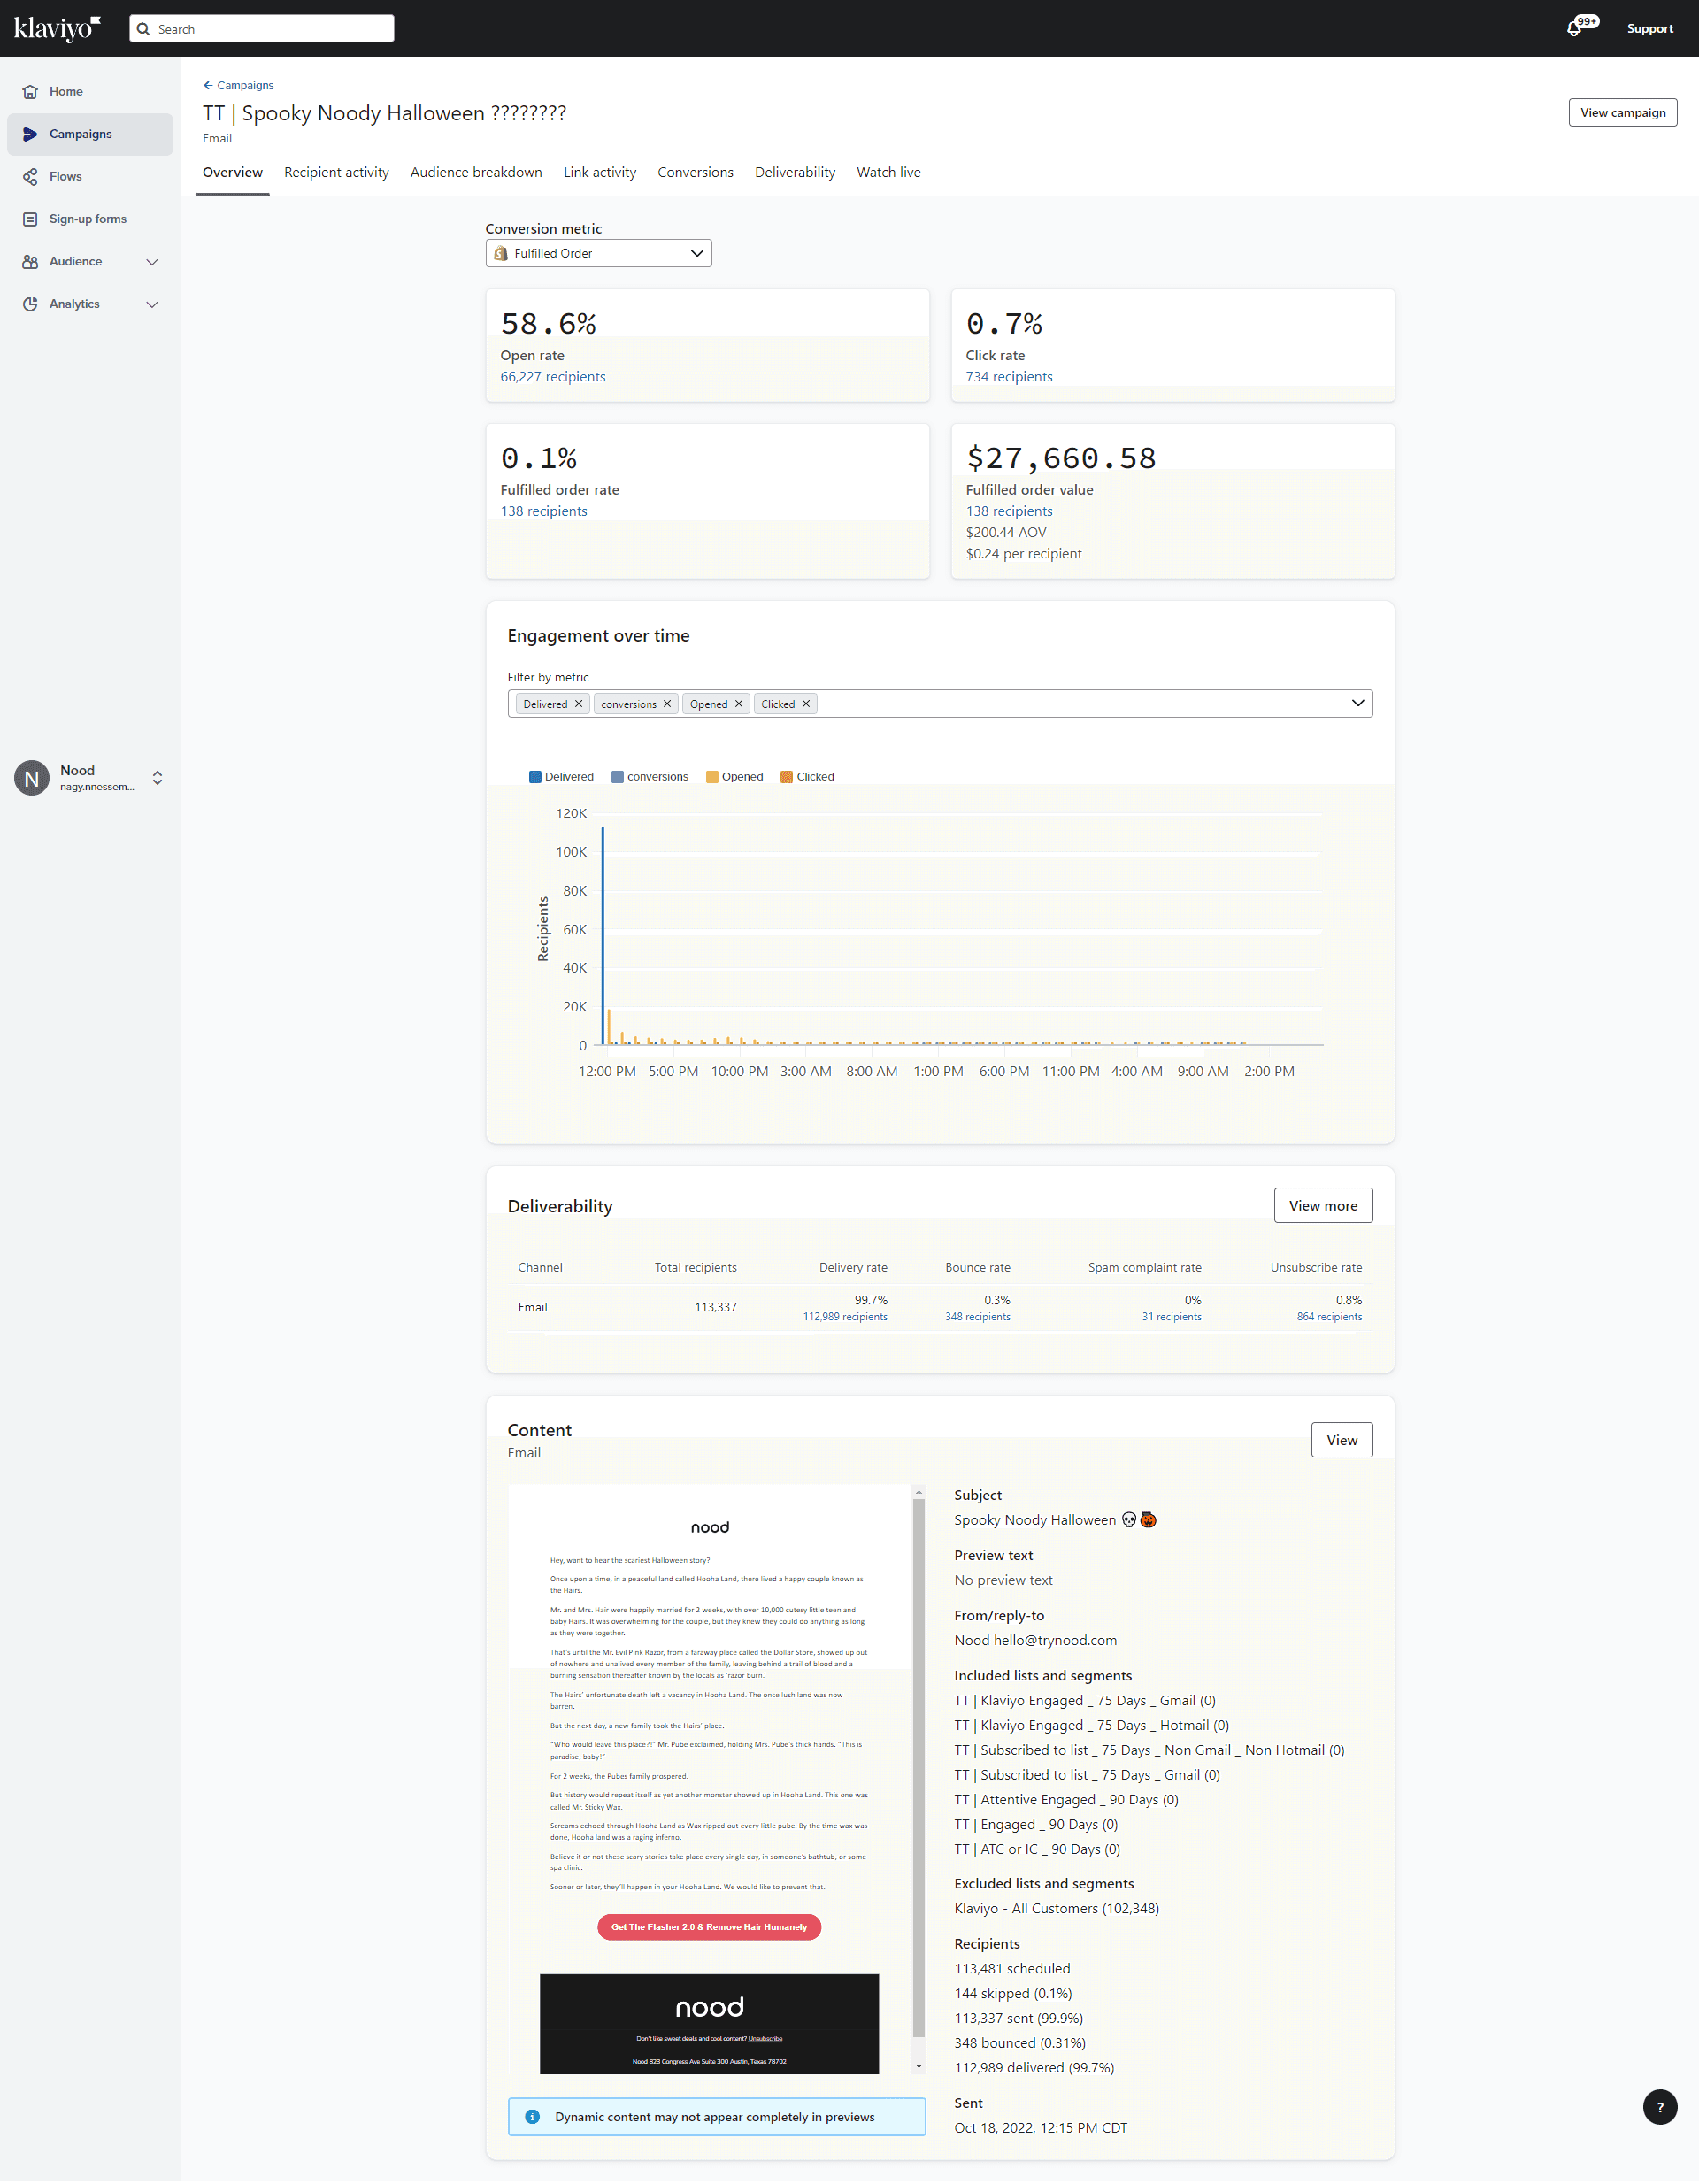This screenshot has width=1699, height=2184.
Task: Click the tall blue Delivered bar in chart
Action: 602,936
